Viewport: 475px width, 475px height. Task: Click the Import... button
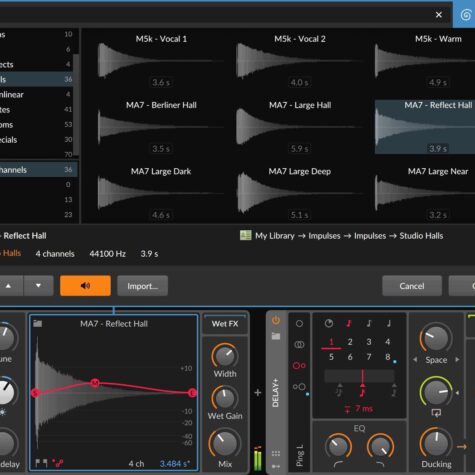point(142,286)
